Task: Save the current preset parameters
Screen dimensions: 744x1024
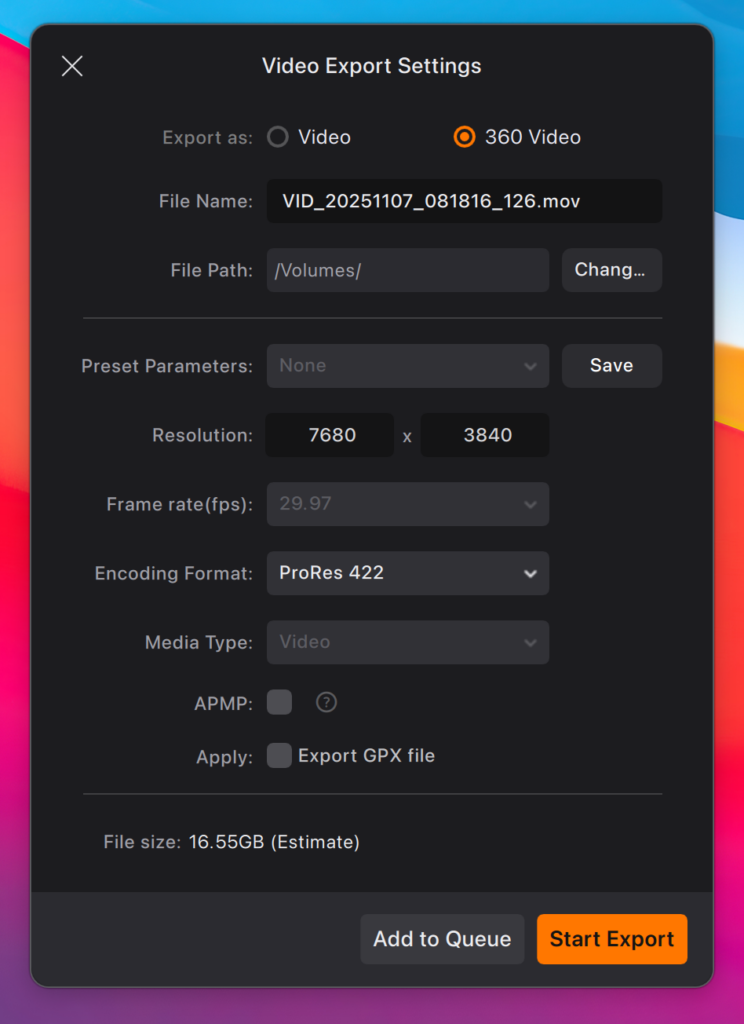Action: pos(611,366)
